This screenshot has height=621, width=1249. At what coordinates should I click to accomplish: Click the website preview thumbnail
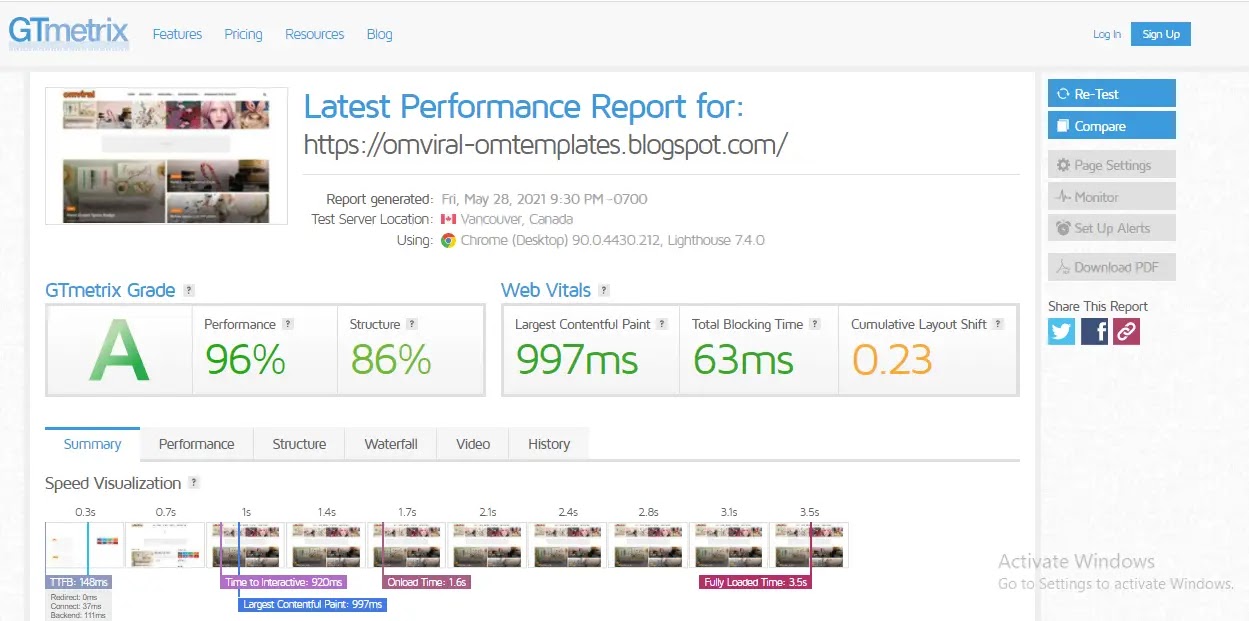(166, 156)
